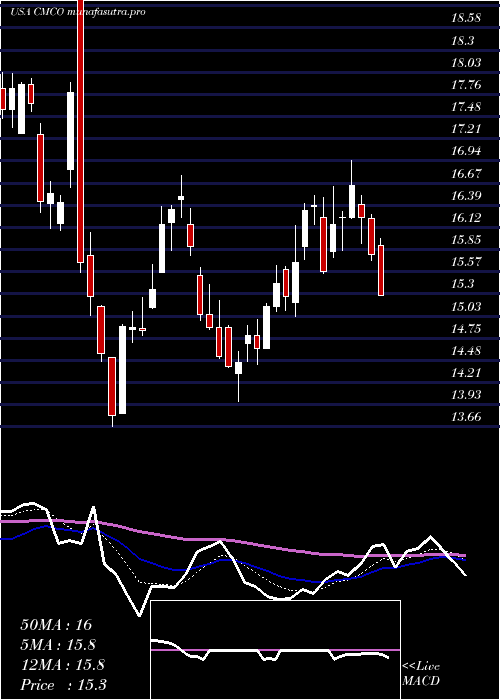
Task: Click the 15.3 price axis label
Action: pos(462,284)
